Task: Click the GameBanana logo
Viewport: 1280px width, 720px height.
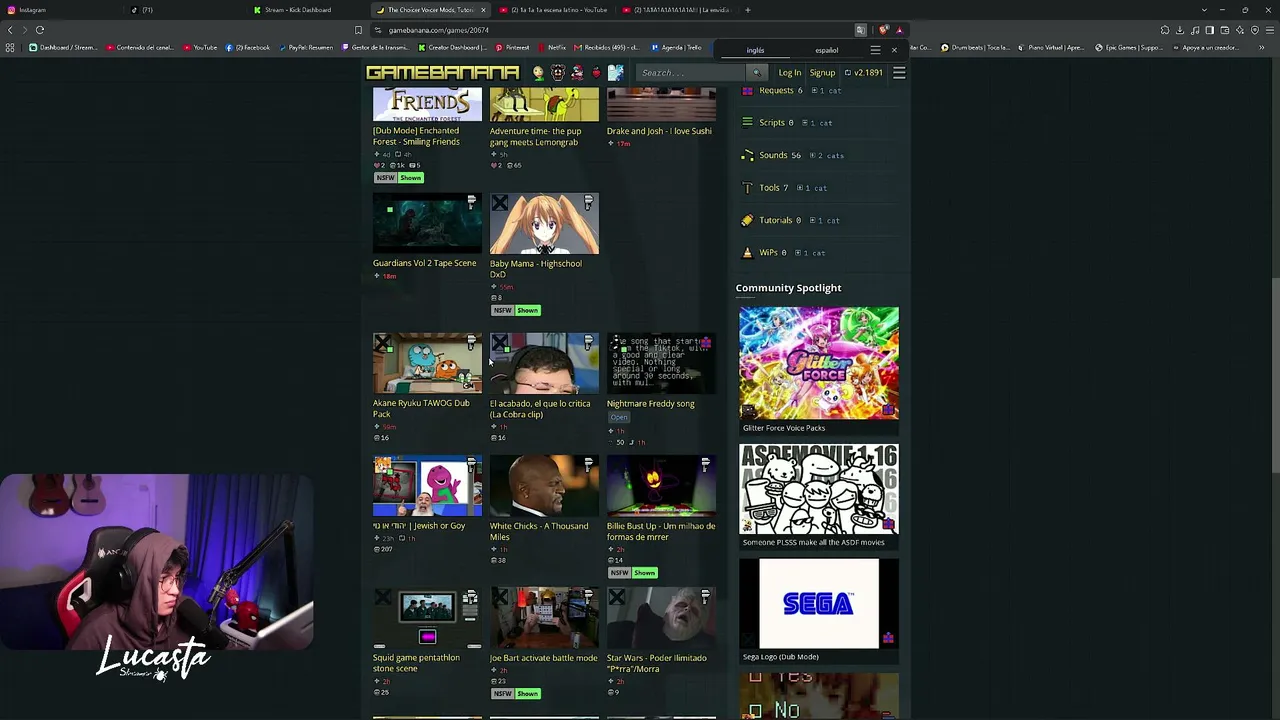Action: [443, 72]
